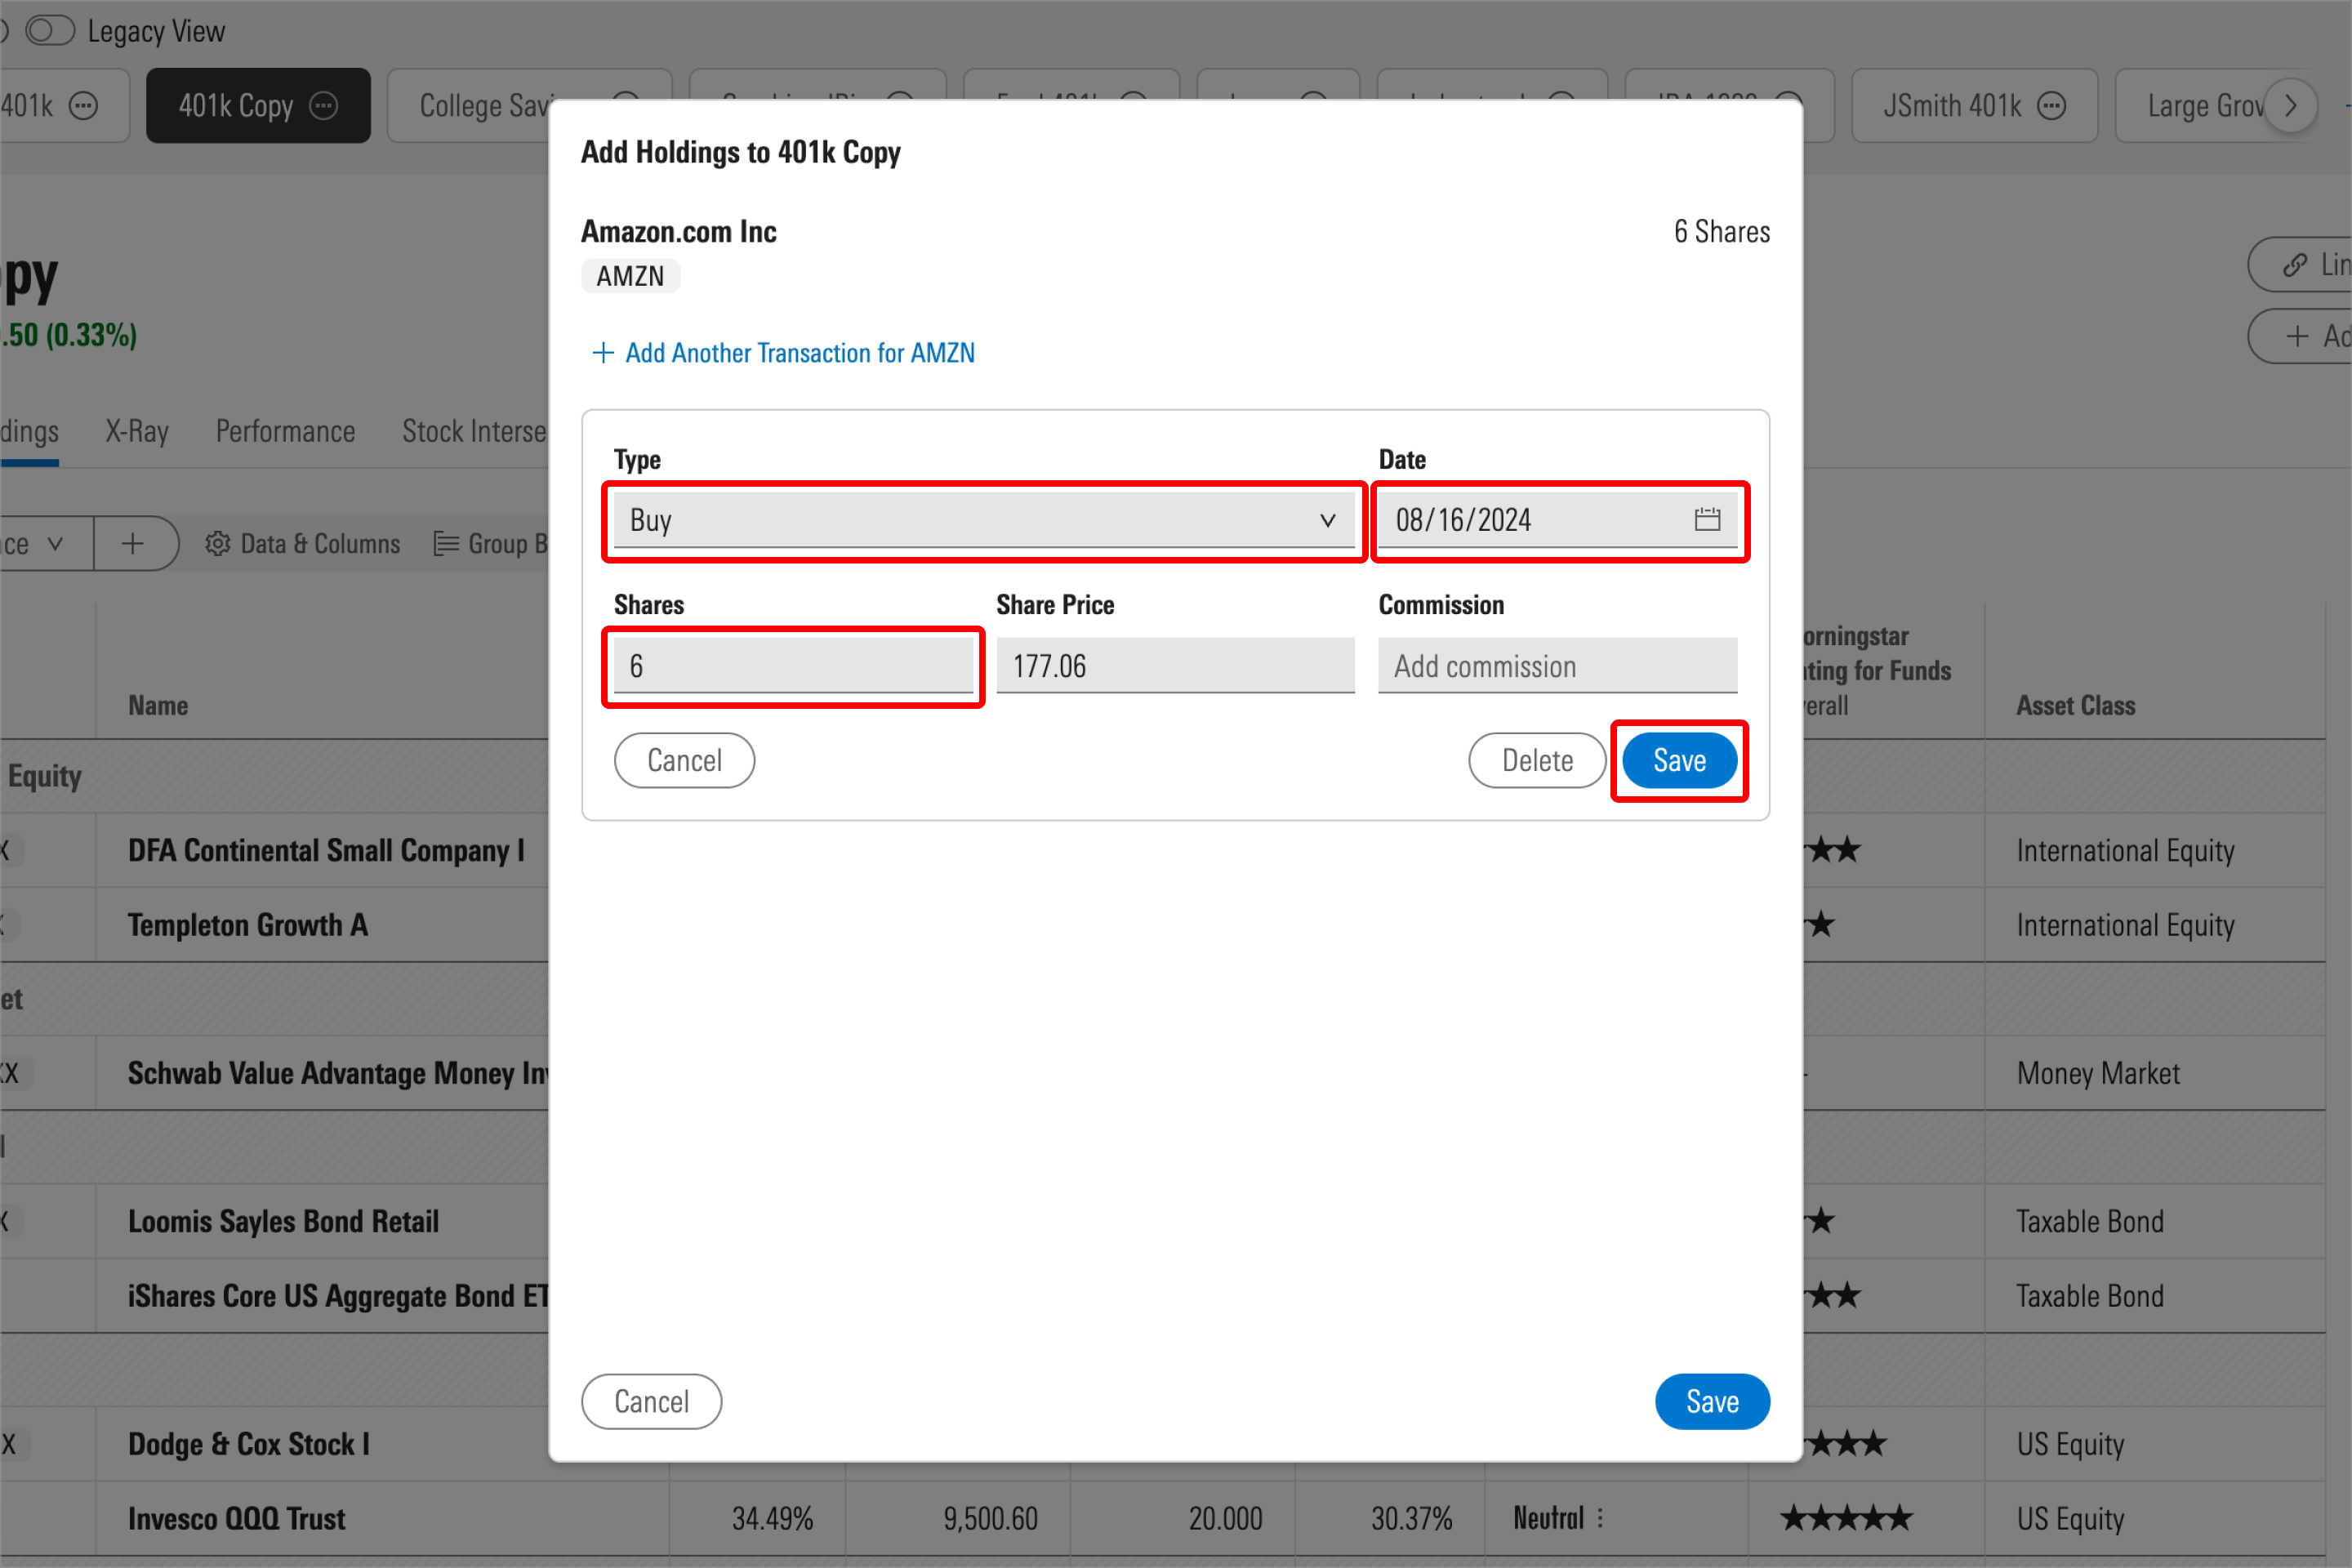Save the AMZN buy transaction
Image resolution: width=2352 pixels, height=1568 pixels.
(x=1675, y=759)
